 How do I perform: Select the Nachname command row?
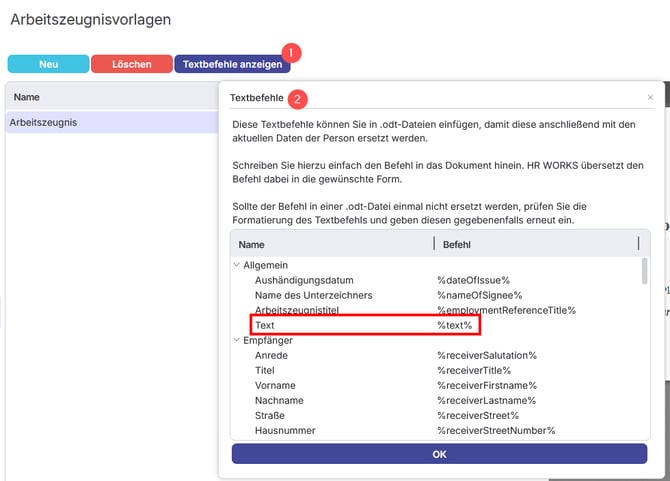(x=279, y=400)
